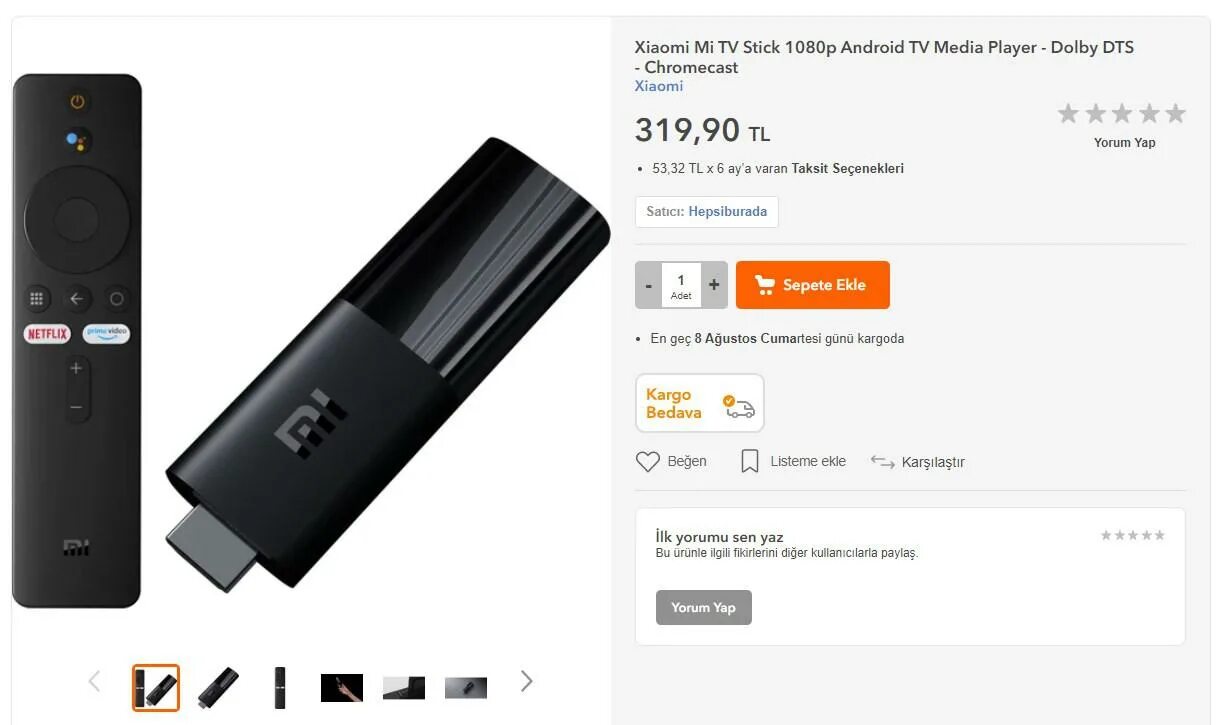Click the gray Yorum Yap button
This screenshot has height=725, width=1220.
coord(704,607)
